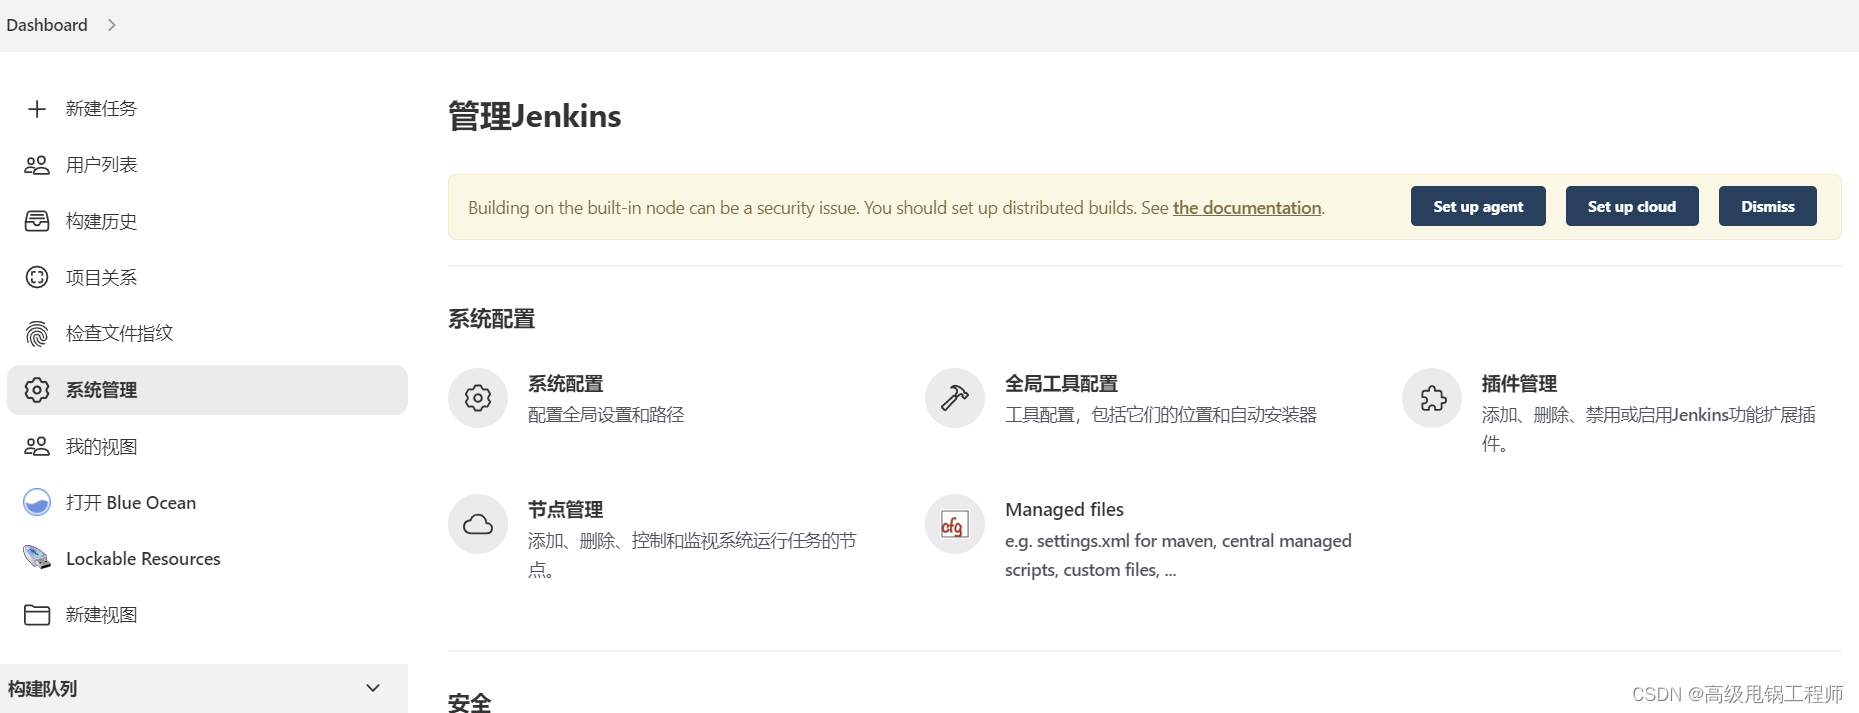Viewport: 1859px width, 713px height.
Task: Click the cfg icon for Managed files
Action: pyautogui.click(x=955, y=524)
